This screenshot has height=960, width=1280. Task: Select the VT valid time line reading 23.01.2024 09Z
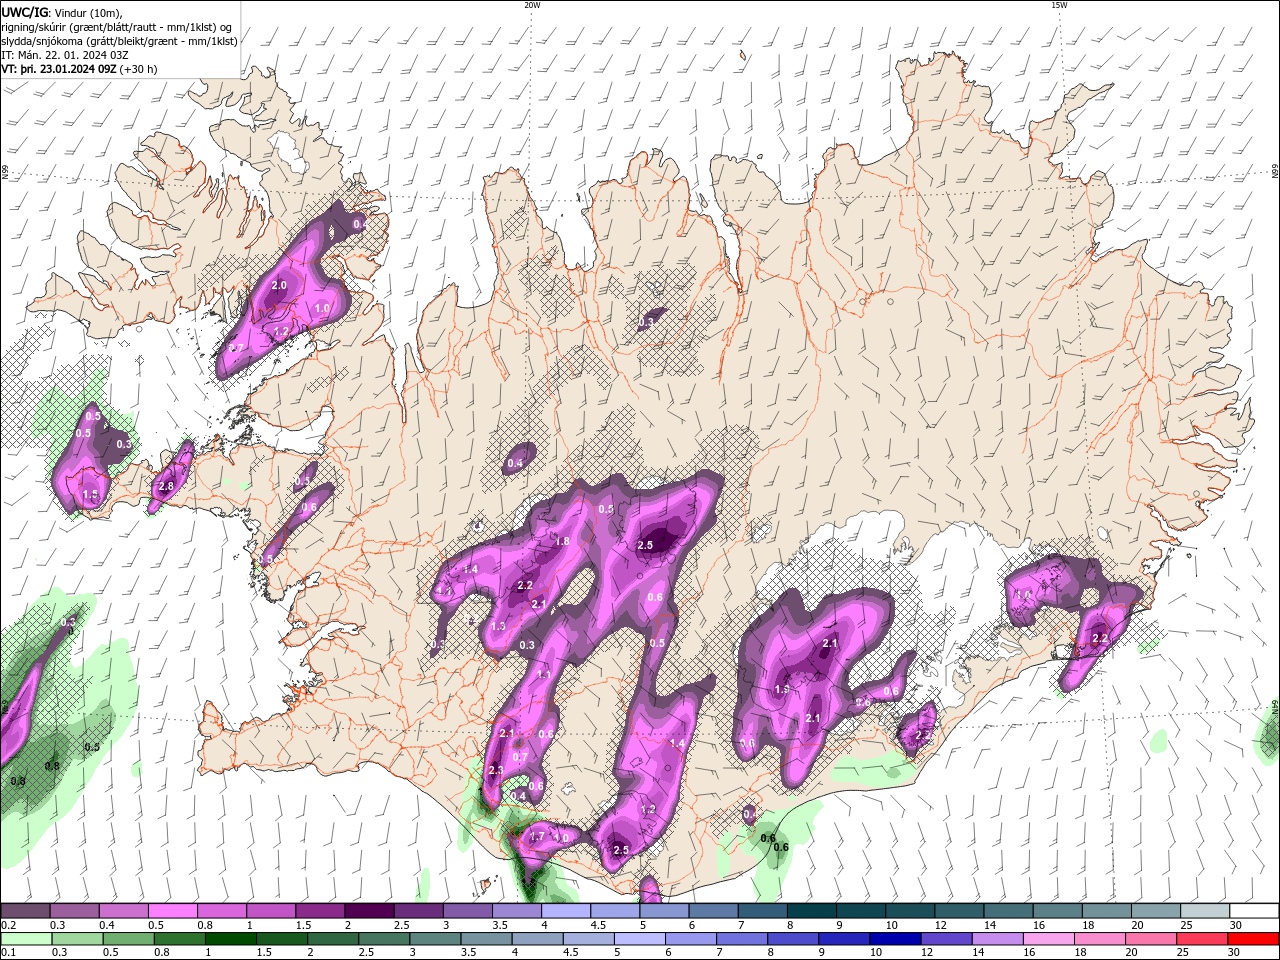coord(79,69)
